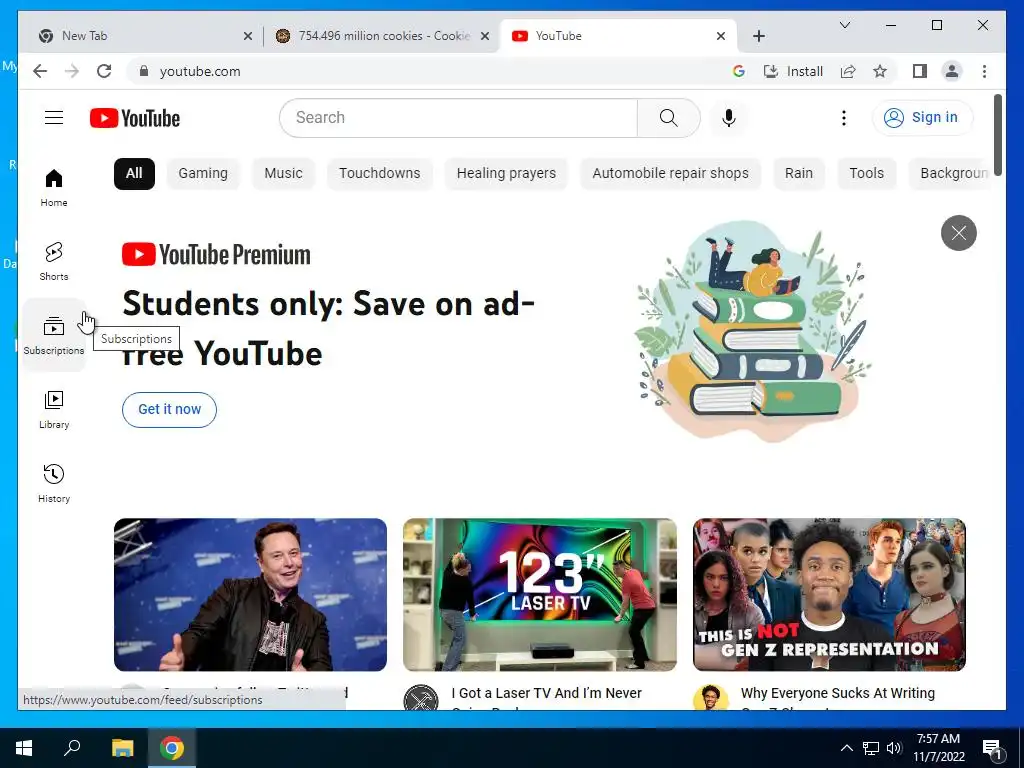This screenshot has width=1024, height=768.
Task: Dismiss the YouTube Premium promo banner
Action: click(958, 232)
